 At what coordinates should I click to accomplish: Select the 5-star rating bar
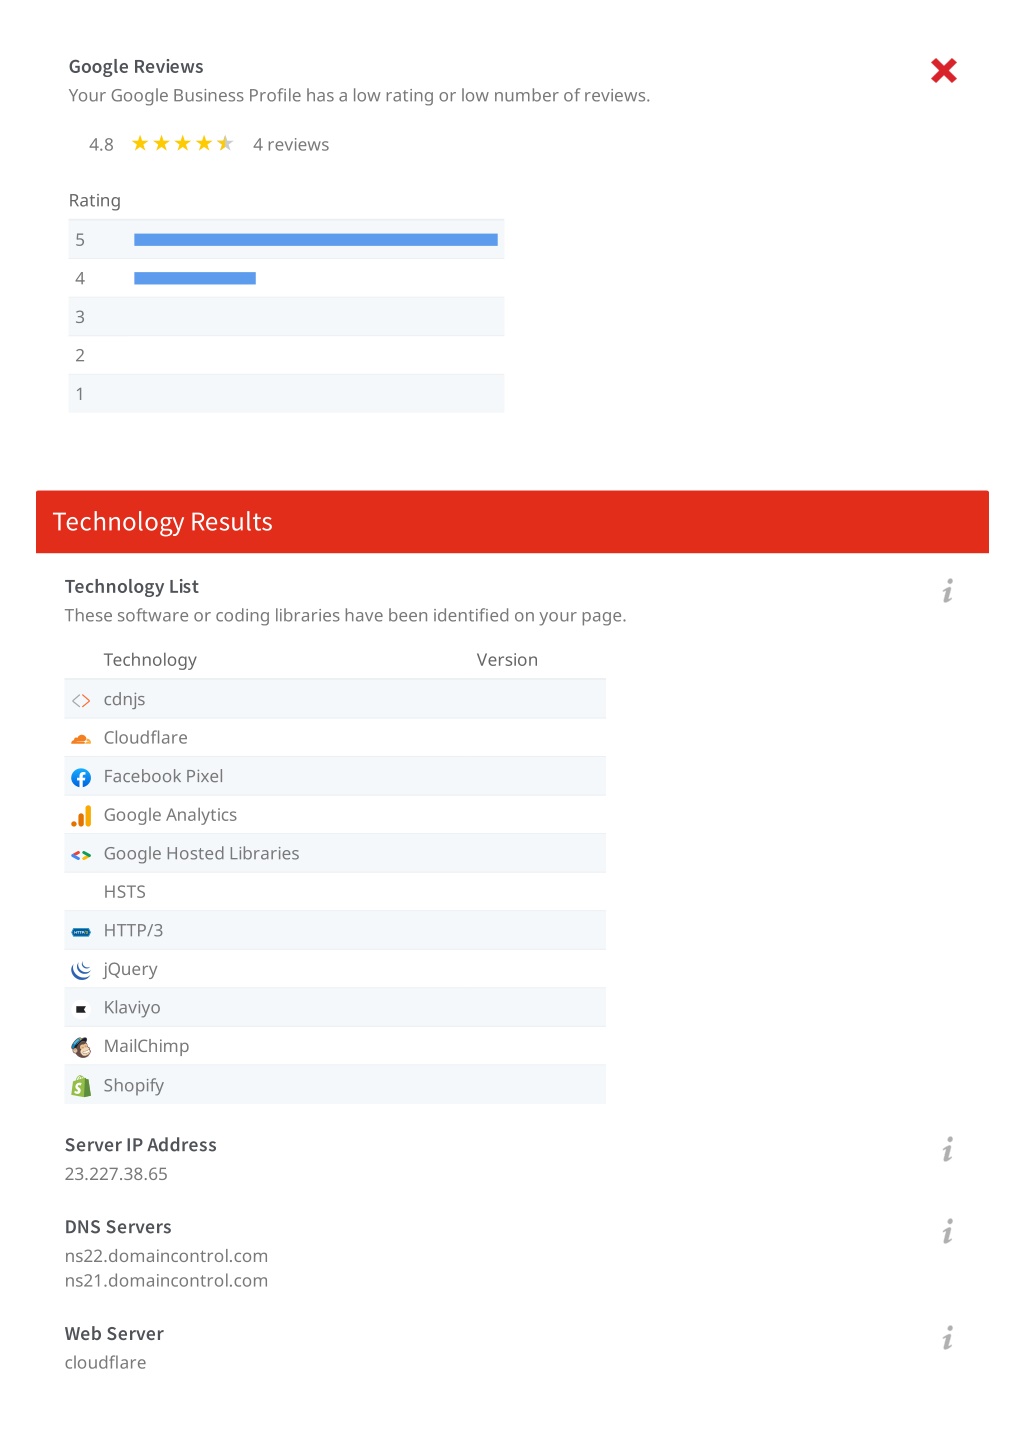[316, 240]
